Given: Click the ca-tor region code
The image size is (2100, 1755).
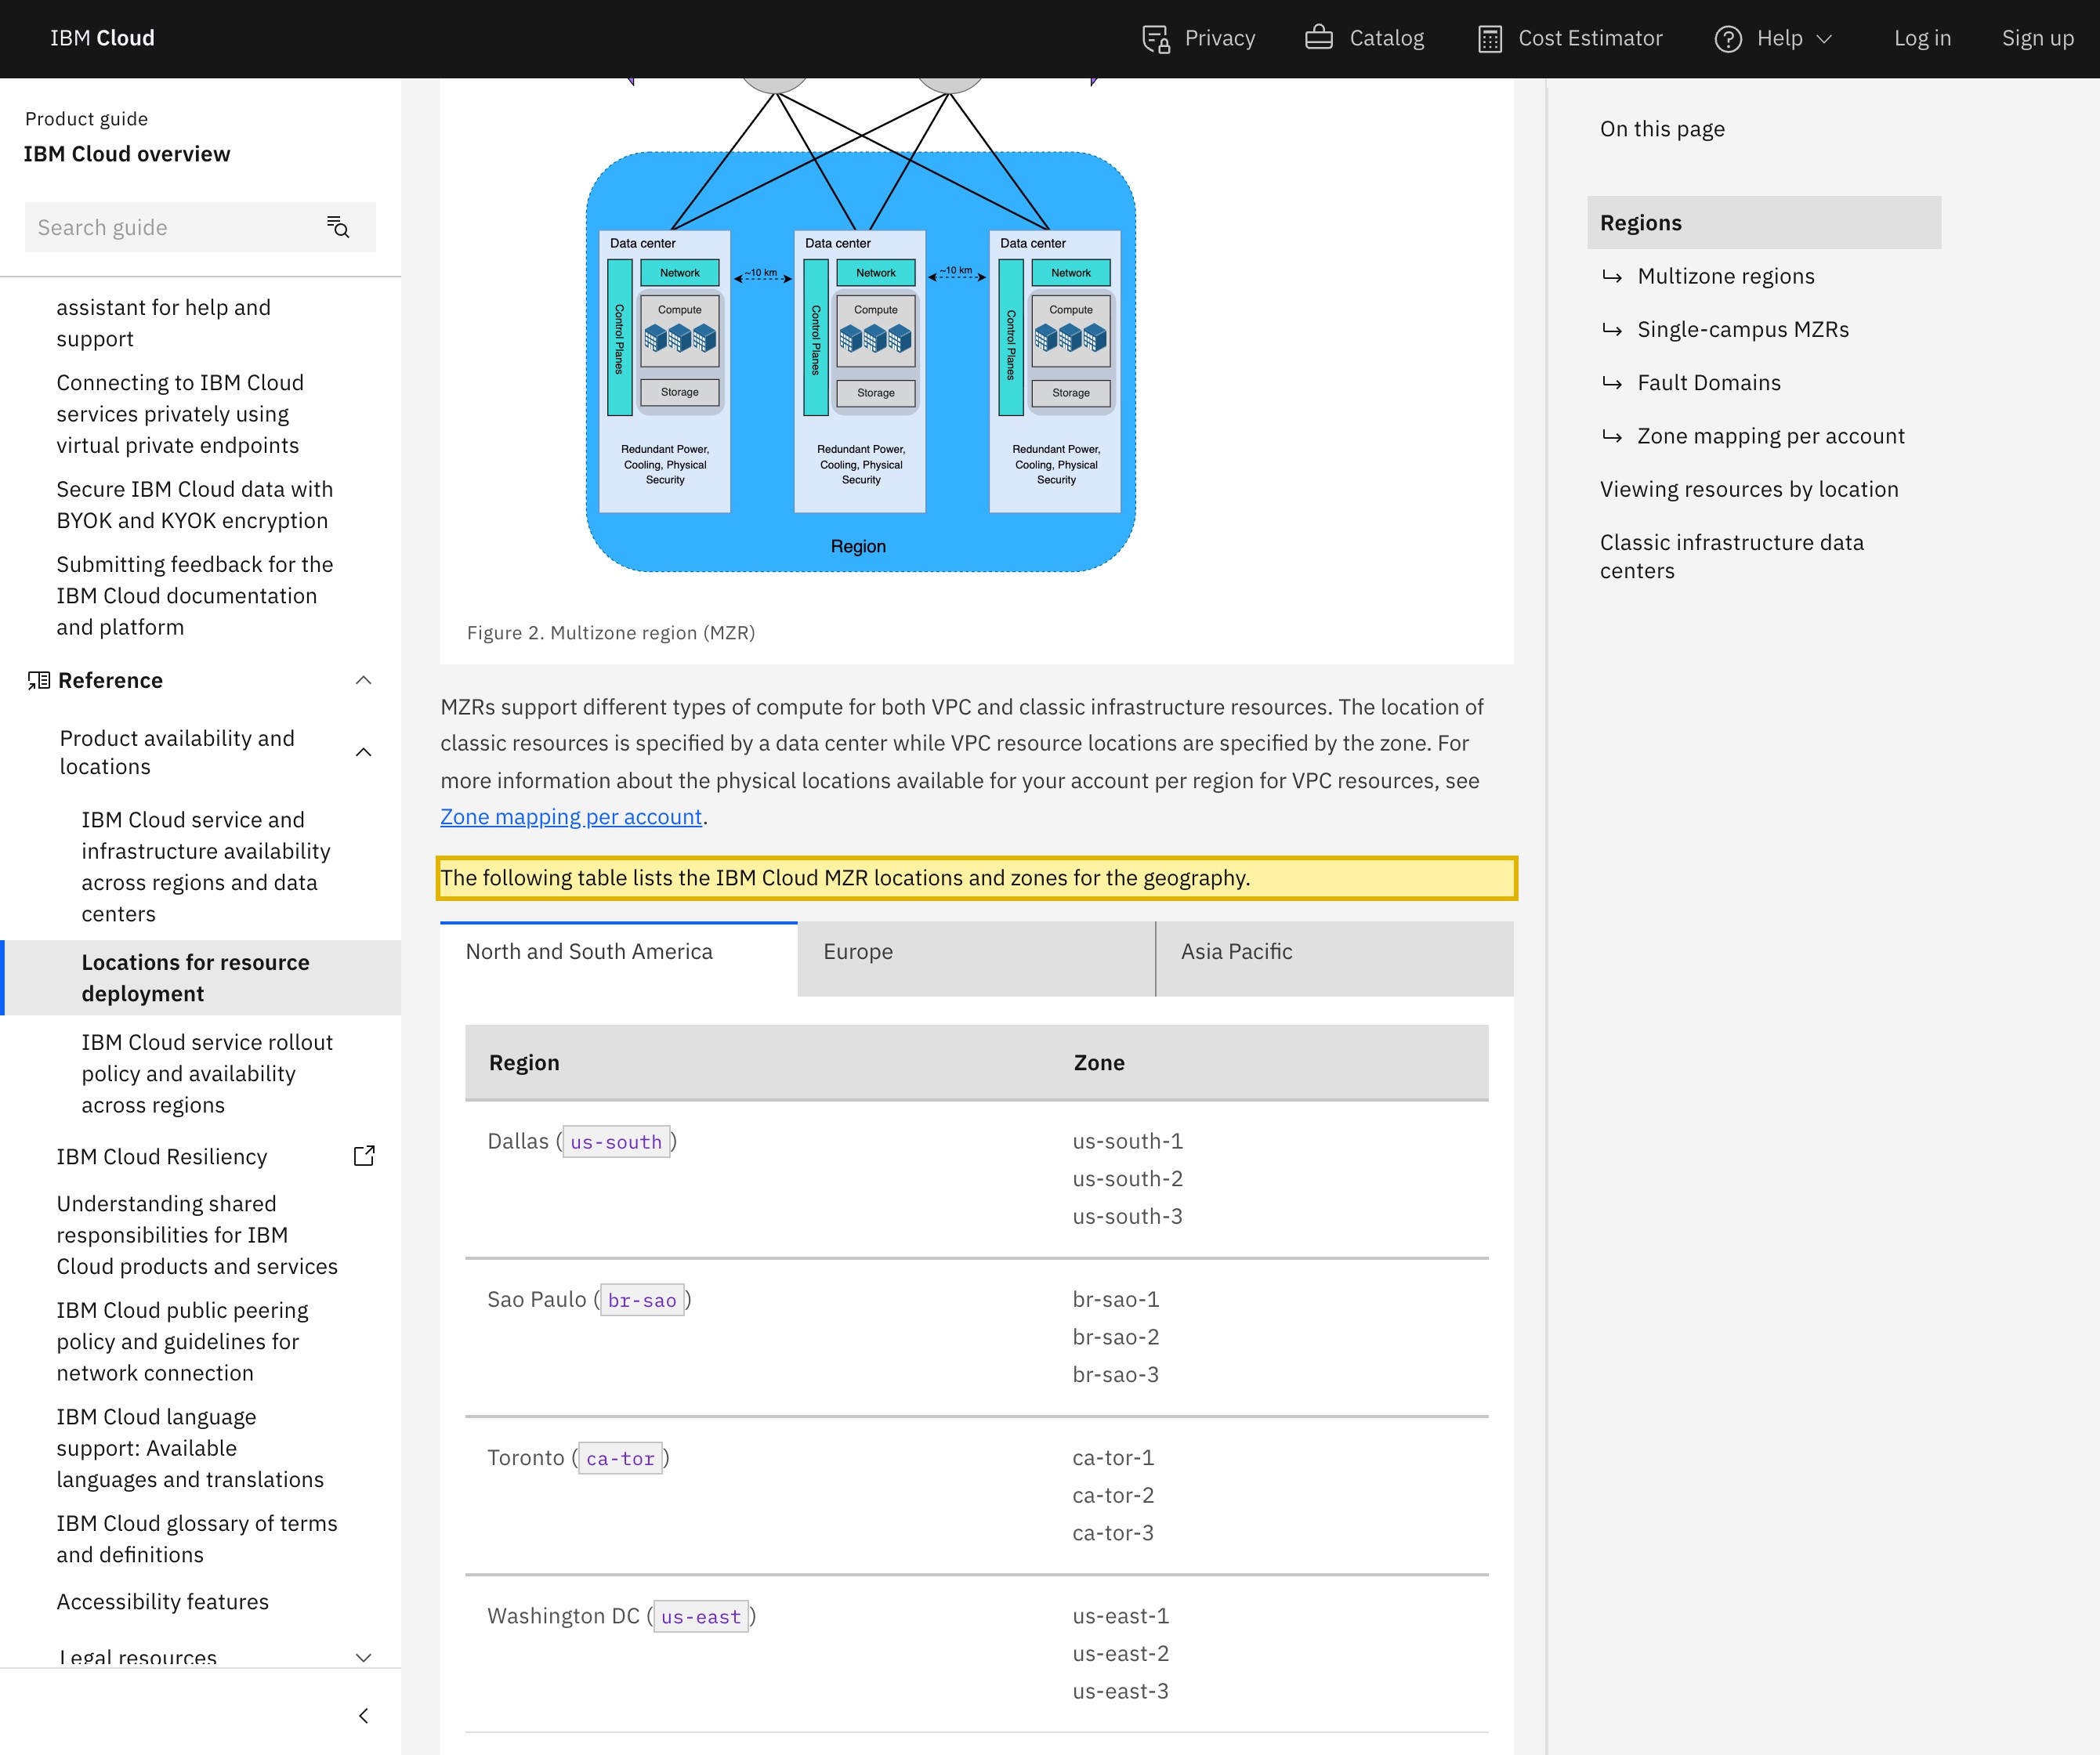Looking at the screenshot, I should click(x=620, y=1459).
